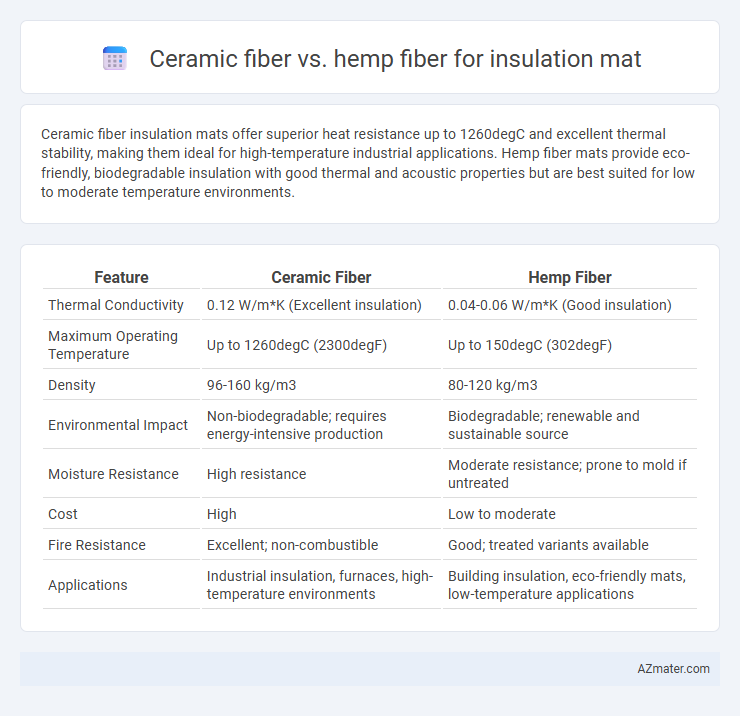Screen dimensions: 740x716
Task: Click the 'Thermal Conductivity' row label
Action: tap(116, 305)
